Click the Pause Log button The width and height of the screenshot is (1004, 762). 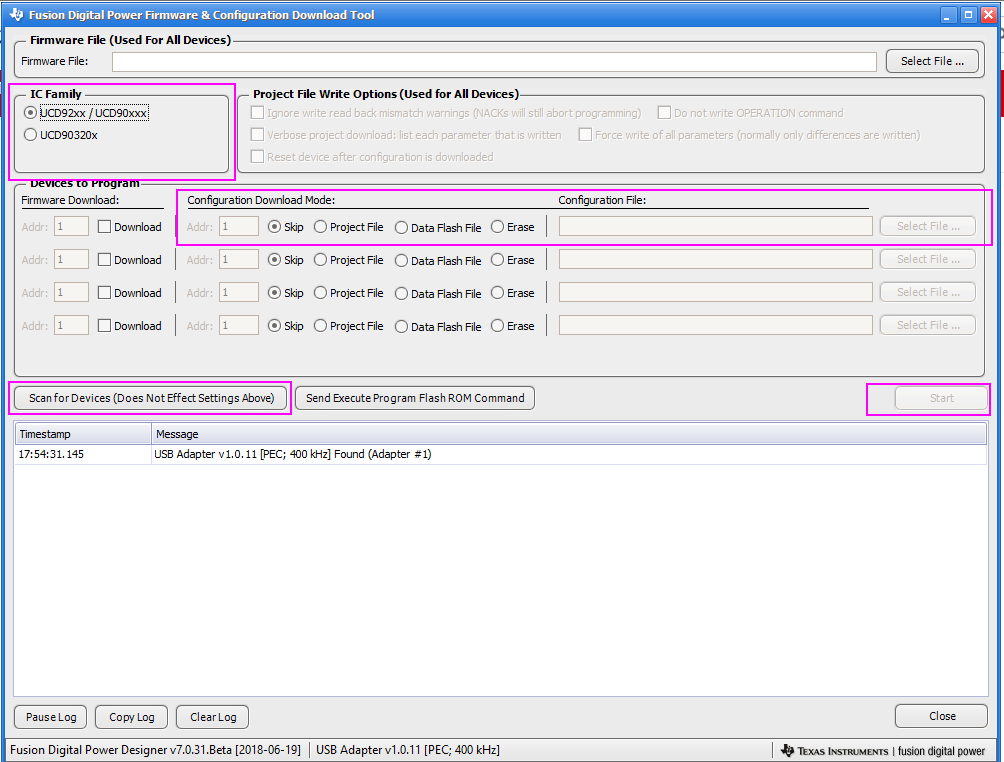pos(51,717)
